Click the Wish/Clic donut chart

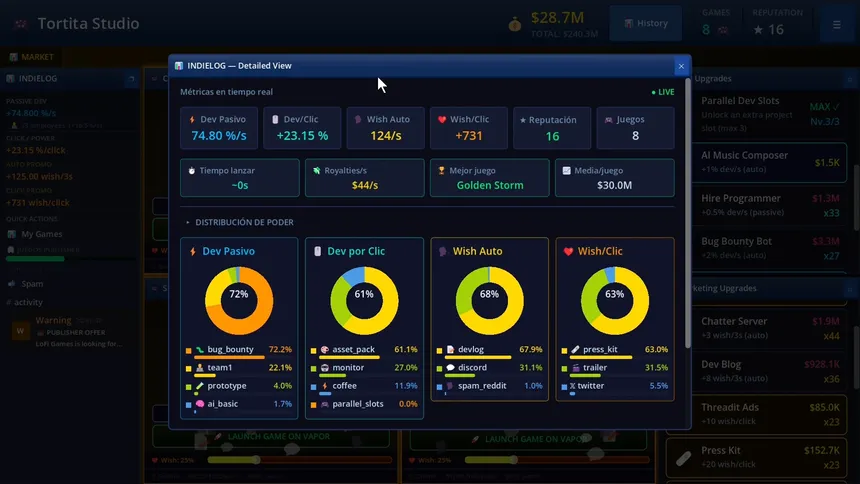coord(614,301)
